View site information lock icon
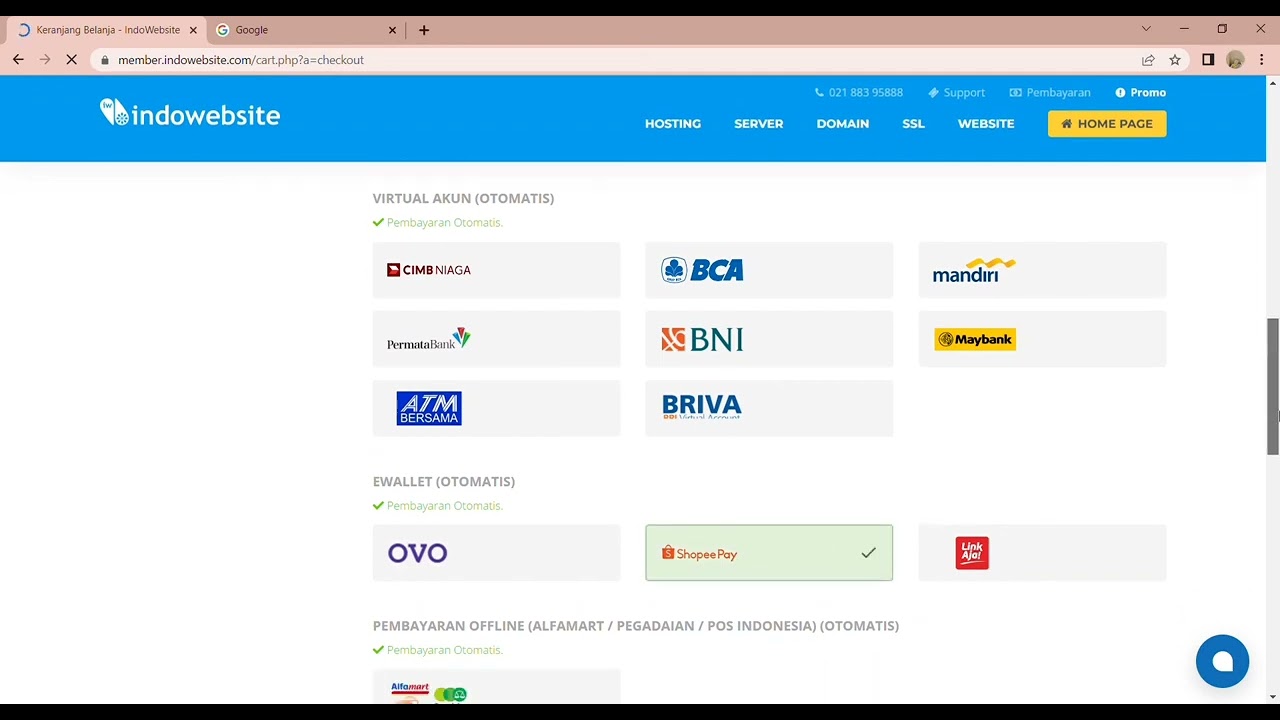Image resolution: width=1280 pixels, height=720 pixels. [x=104, y=60]
